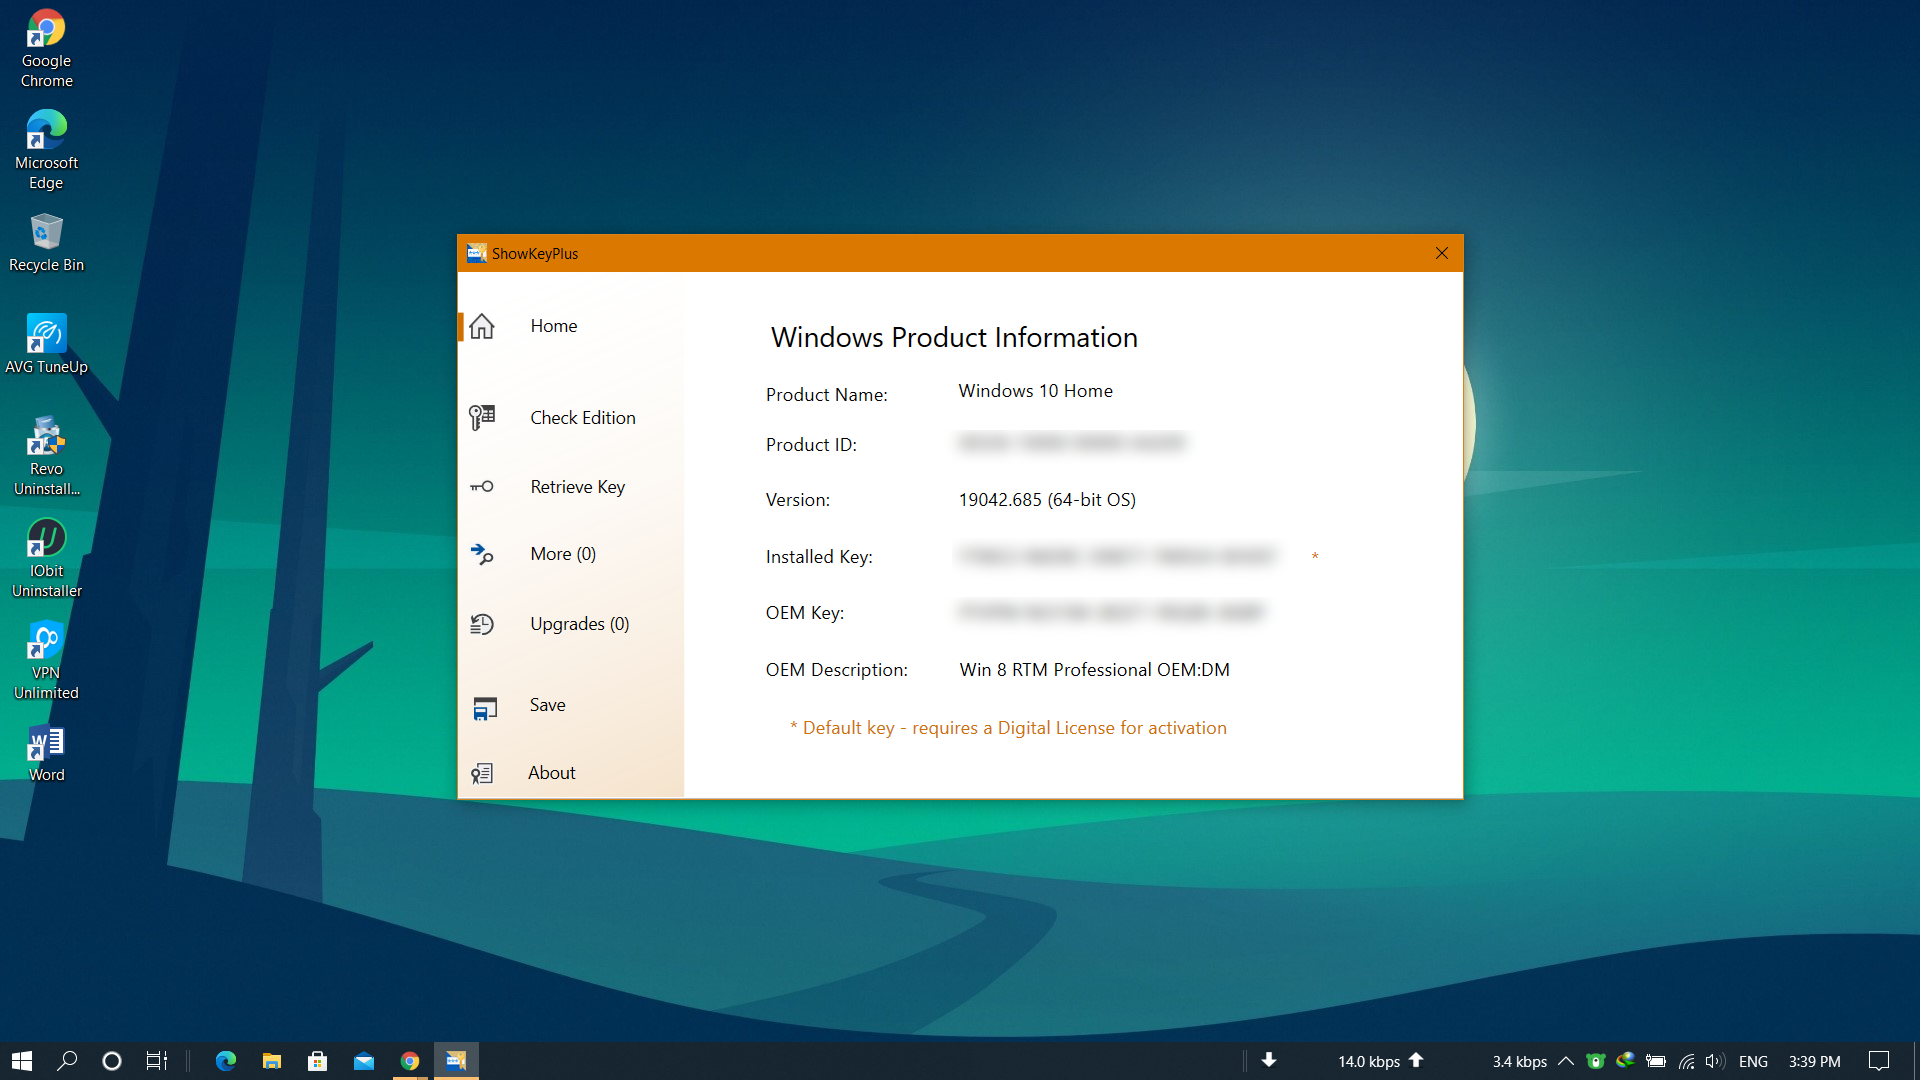1920x1080 pixels.
Task: Select the AVG TuneUp desktop shortcut
Action: coord(46,345)
